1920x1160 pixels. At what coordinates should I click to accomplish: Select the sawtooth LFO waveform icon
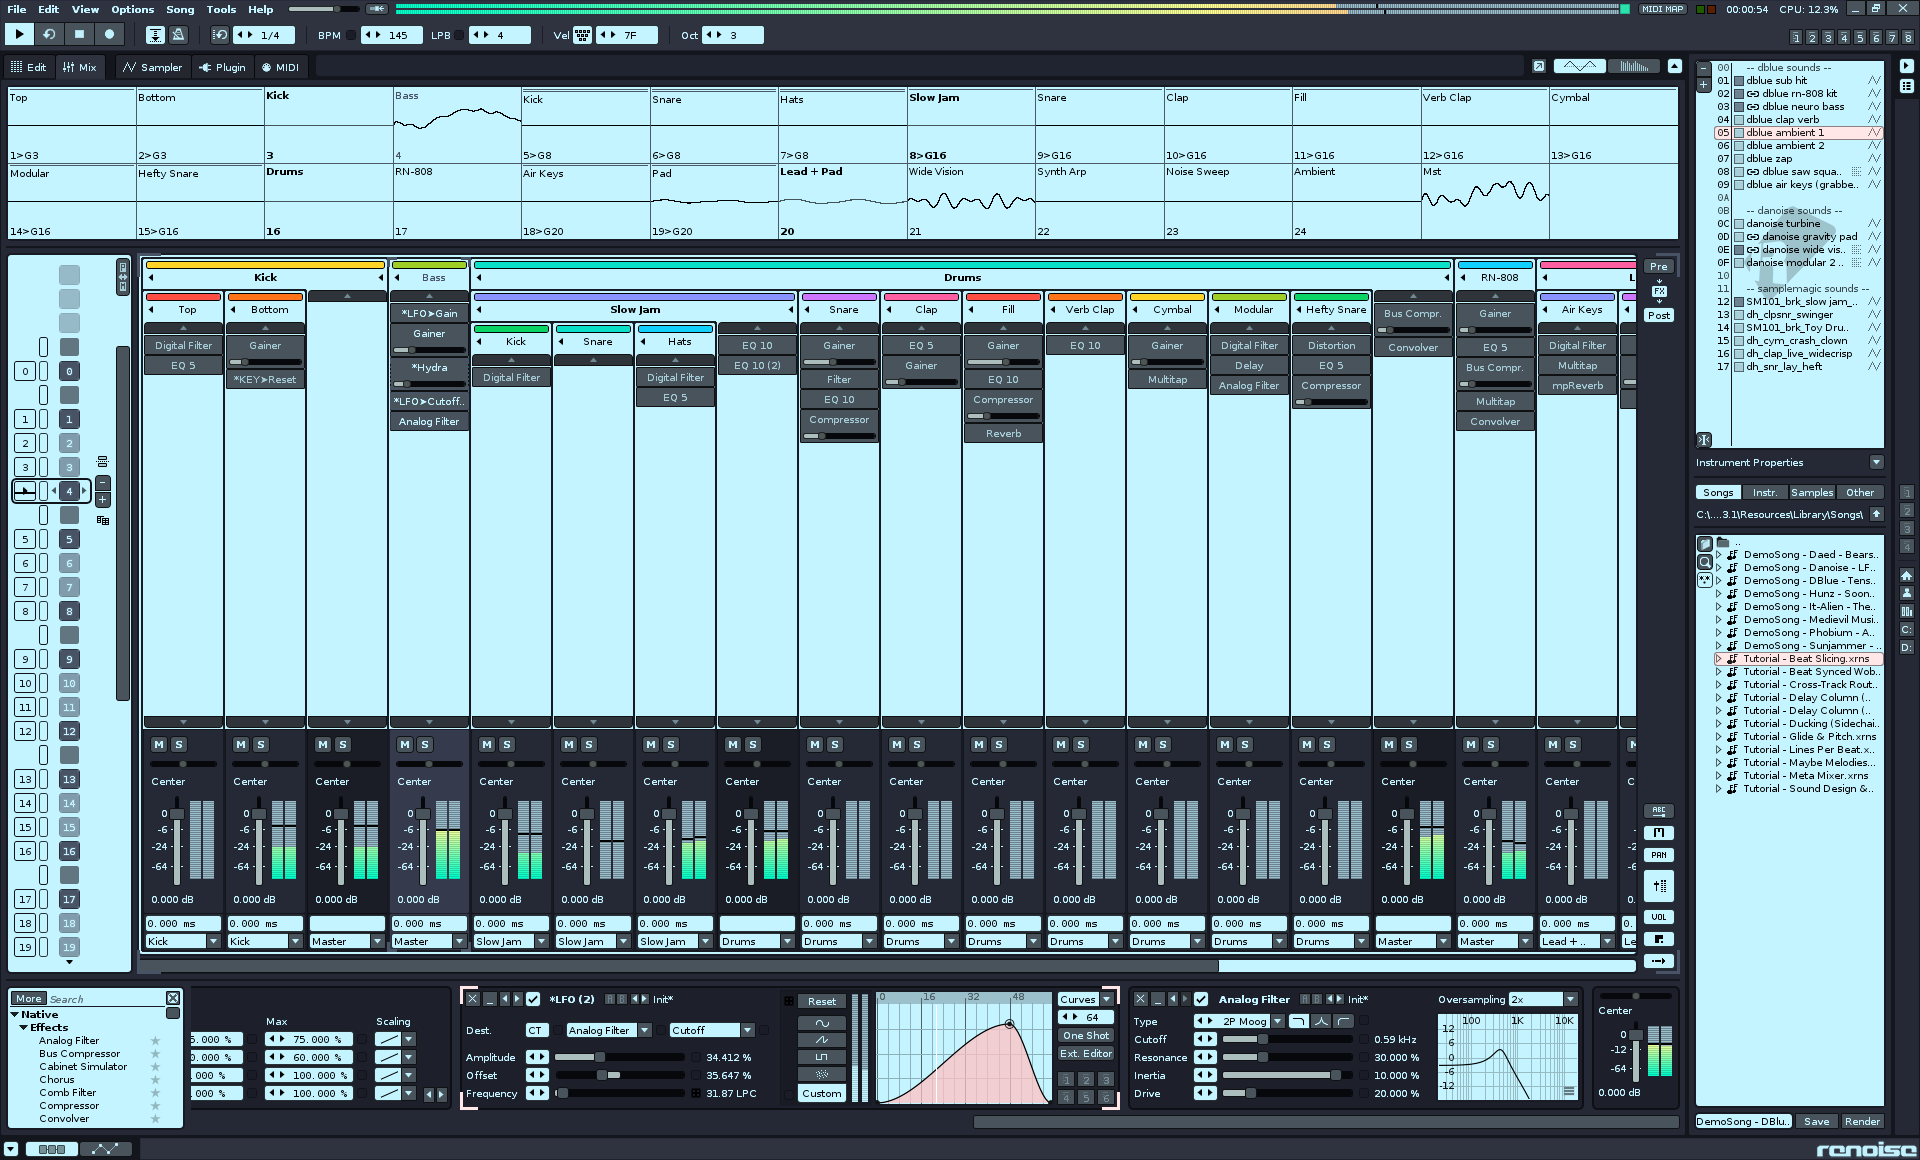(x=822, y=1040)
